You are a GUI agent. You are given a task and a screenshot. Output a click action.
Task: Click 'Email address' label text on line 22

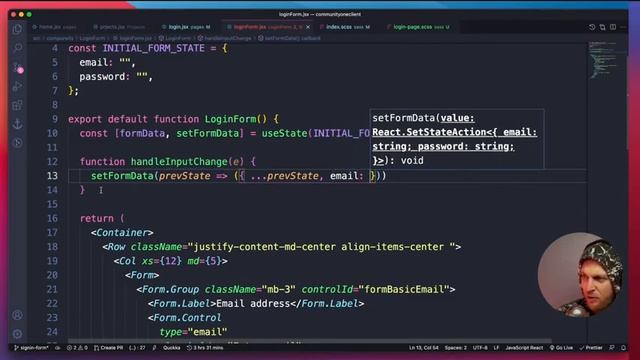pos(253,303)
